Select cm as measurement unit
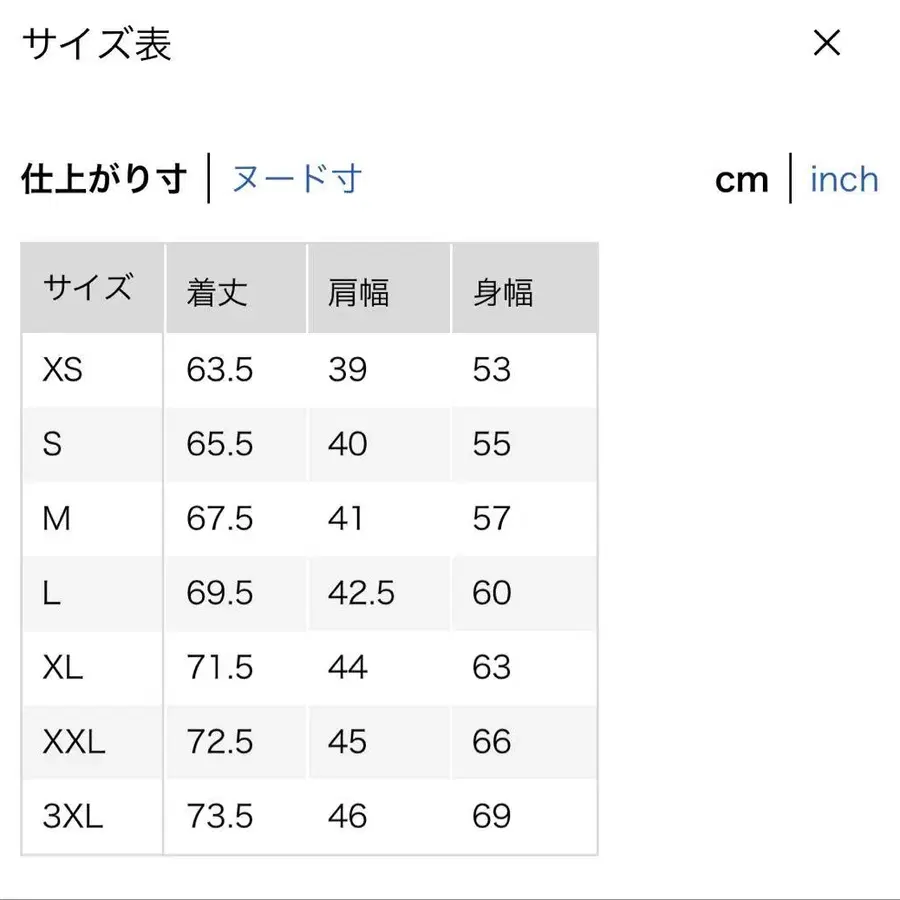The height and width of the screenshot is (900, 900). [x=742, y=180]
